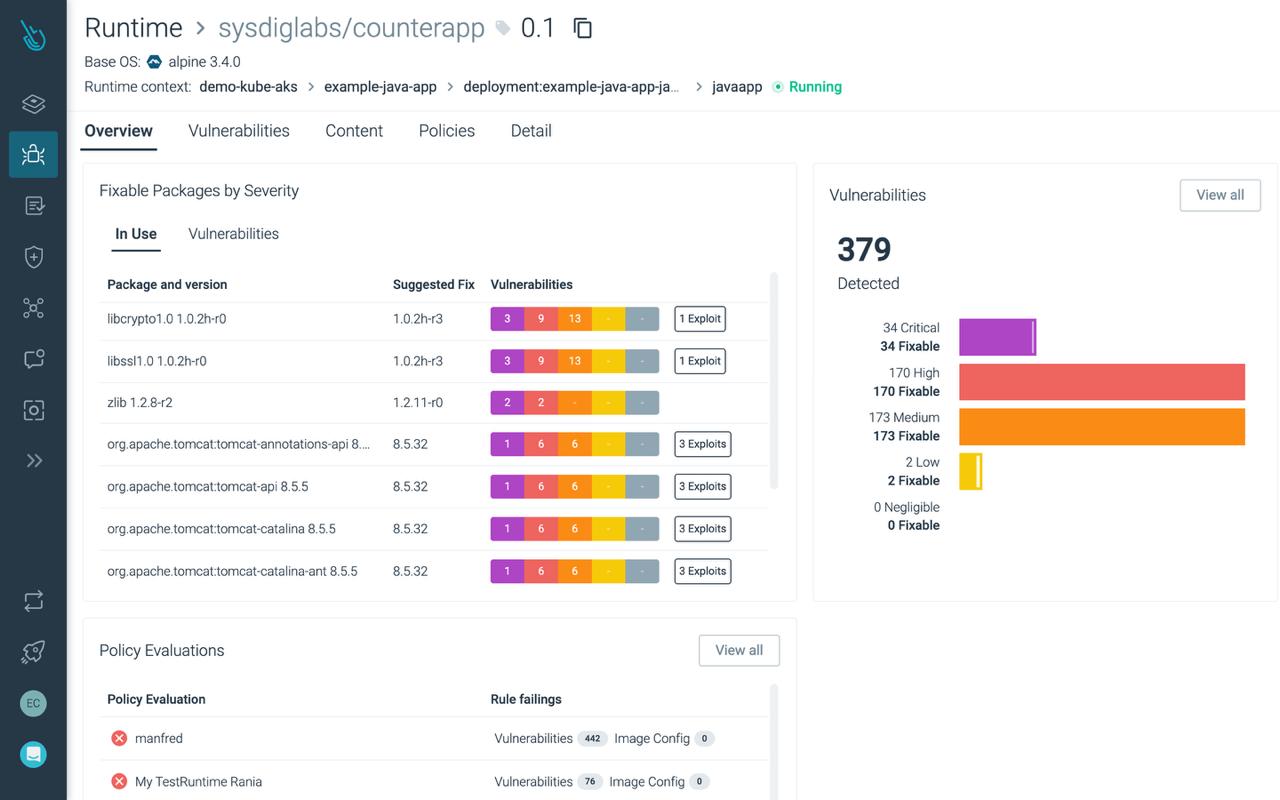Select the captures camera icon in sidebar
The image size is (1280, 800).
pos(33,409)
